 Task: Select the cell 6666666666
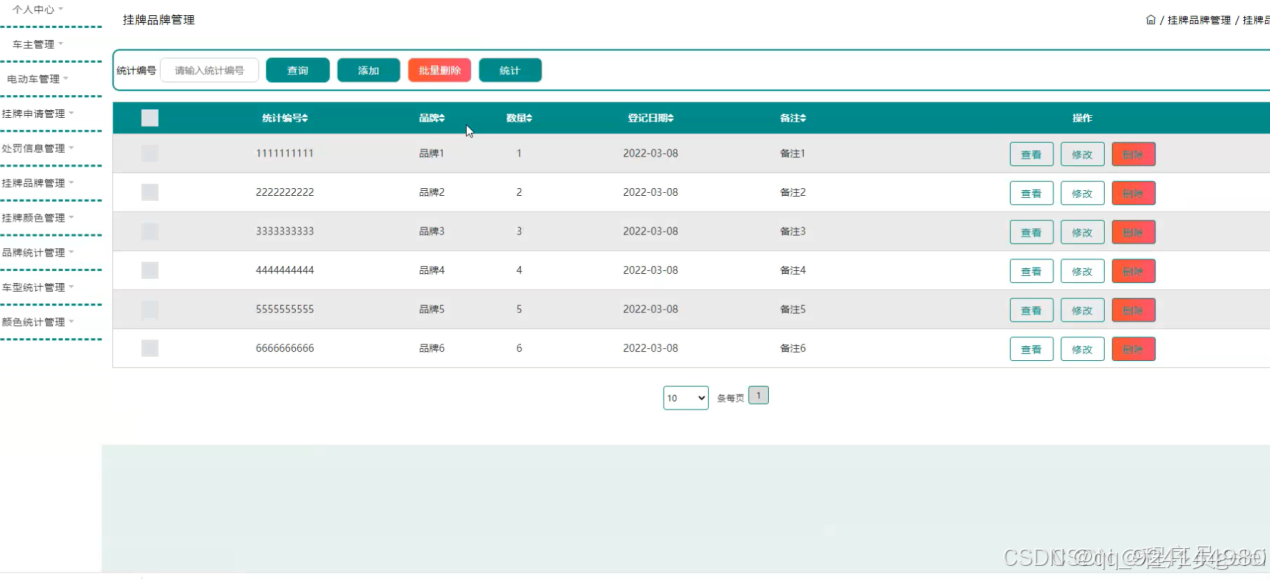285,348
